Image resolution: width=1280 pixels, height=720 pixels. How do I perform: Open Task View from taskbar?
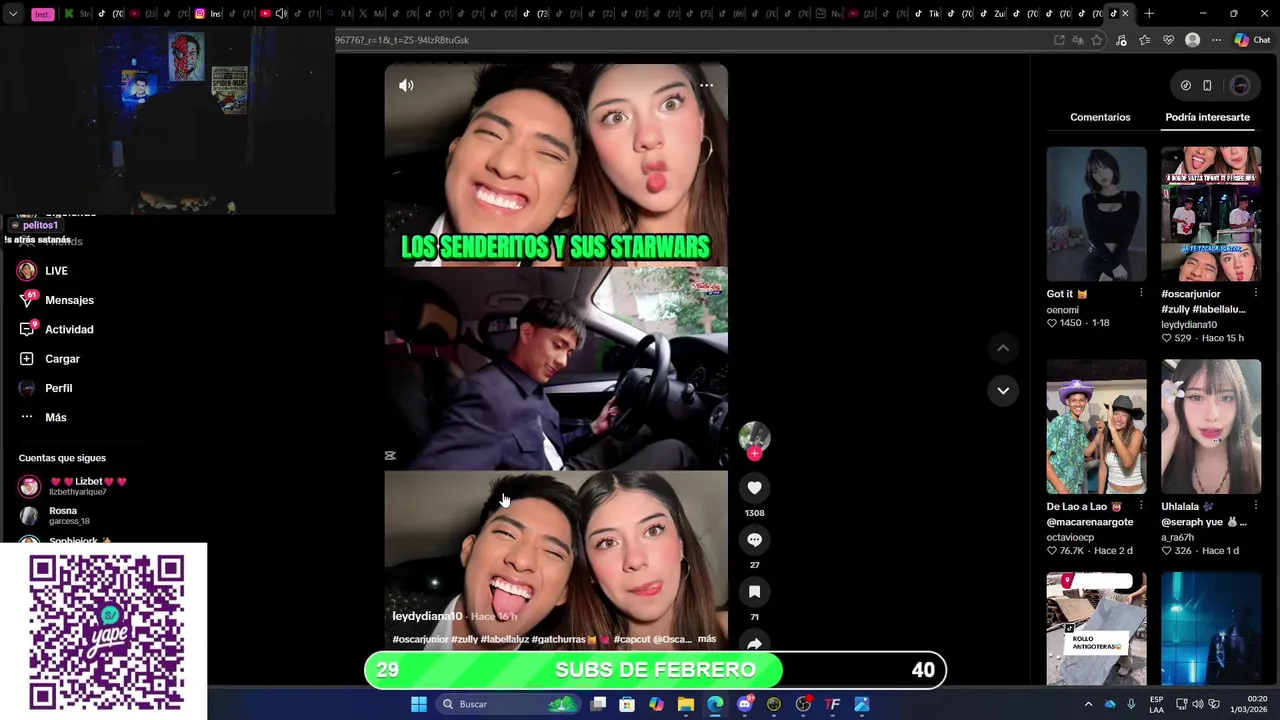coord(598,704)
